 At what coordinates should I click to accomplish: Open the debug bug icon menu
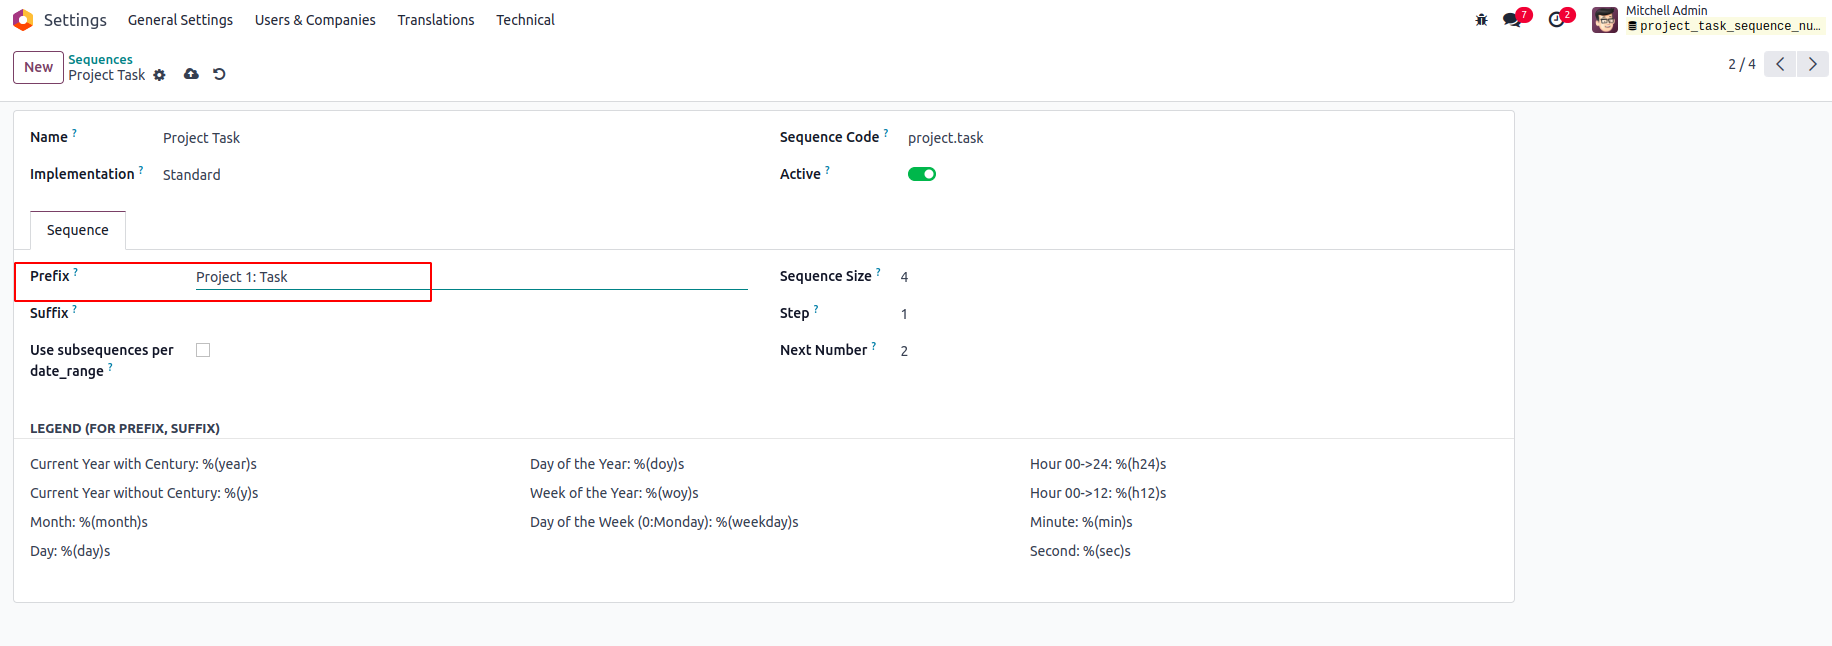[x=1481, y=20]
